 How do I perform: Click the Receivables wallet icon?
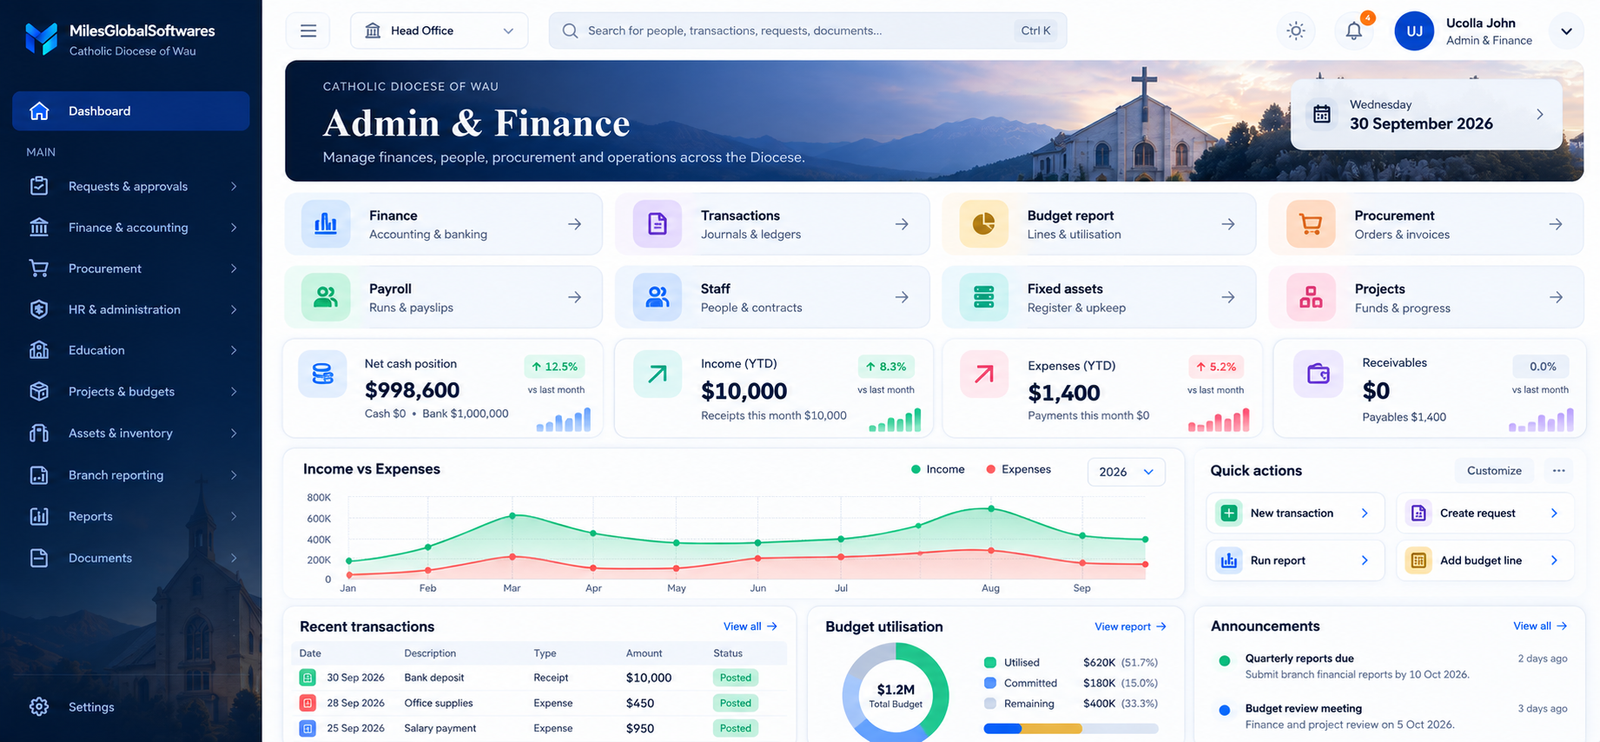point(1318,374)
